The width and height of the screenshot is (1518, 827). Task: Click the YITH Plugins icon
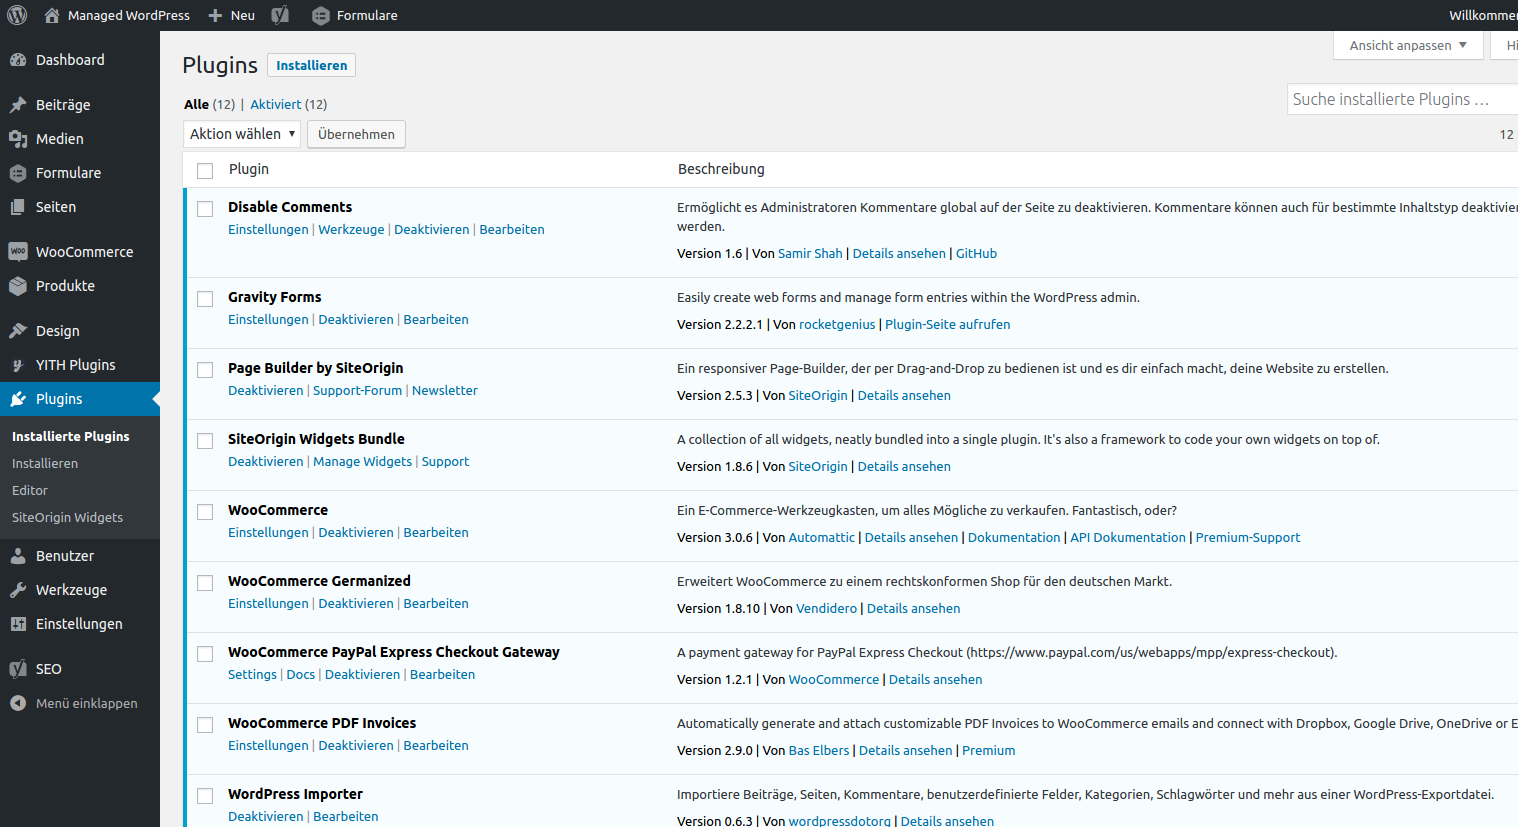(x=18, y=365)
